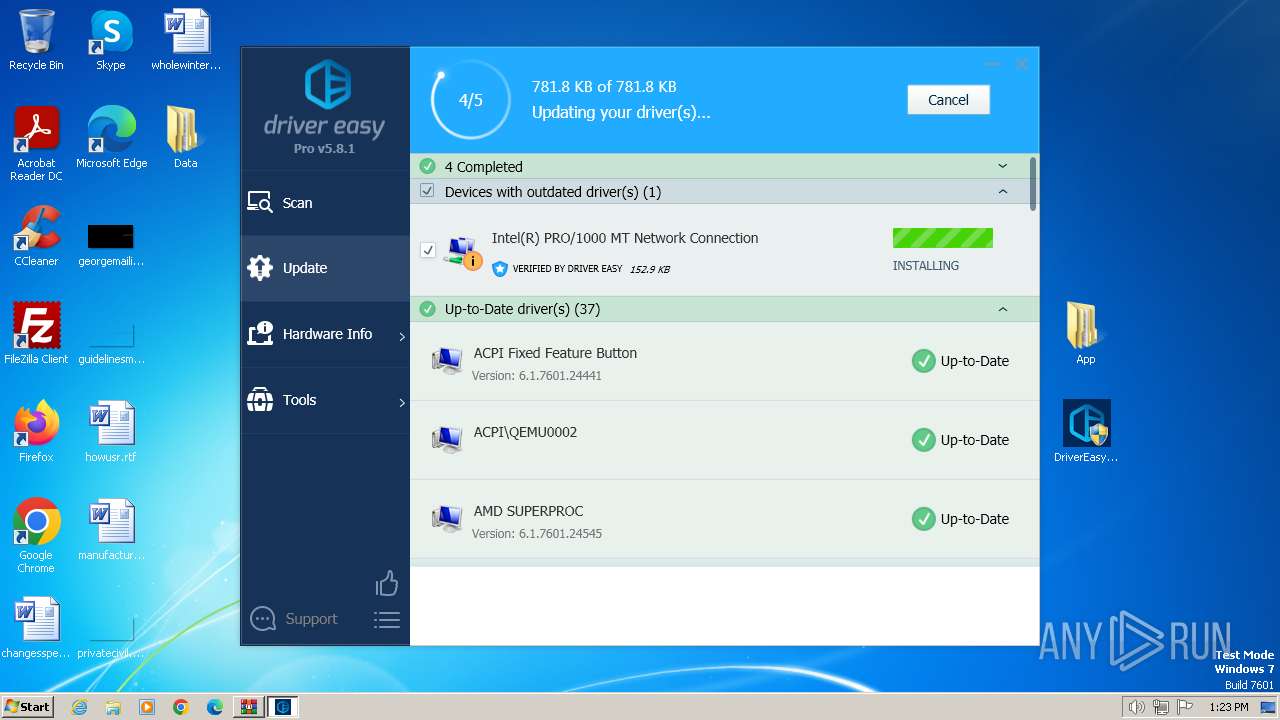Viewport: 1280px width, 720px height.
Task: Click the ACPI\QEMU0002 device icon
Action: 446,440
